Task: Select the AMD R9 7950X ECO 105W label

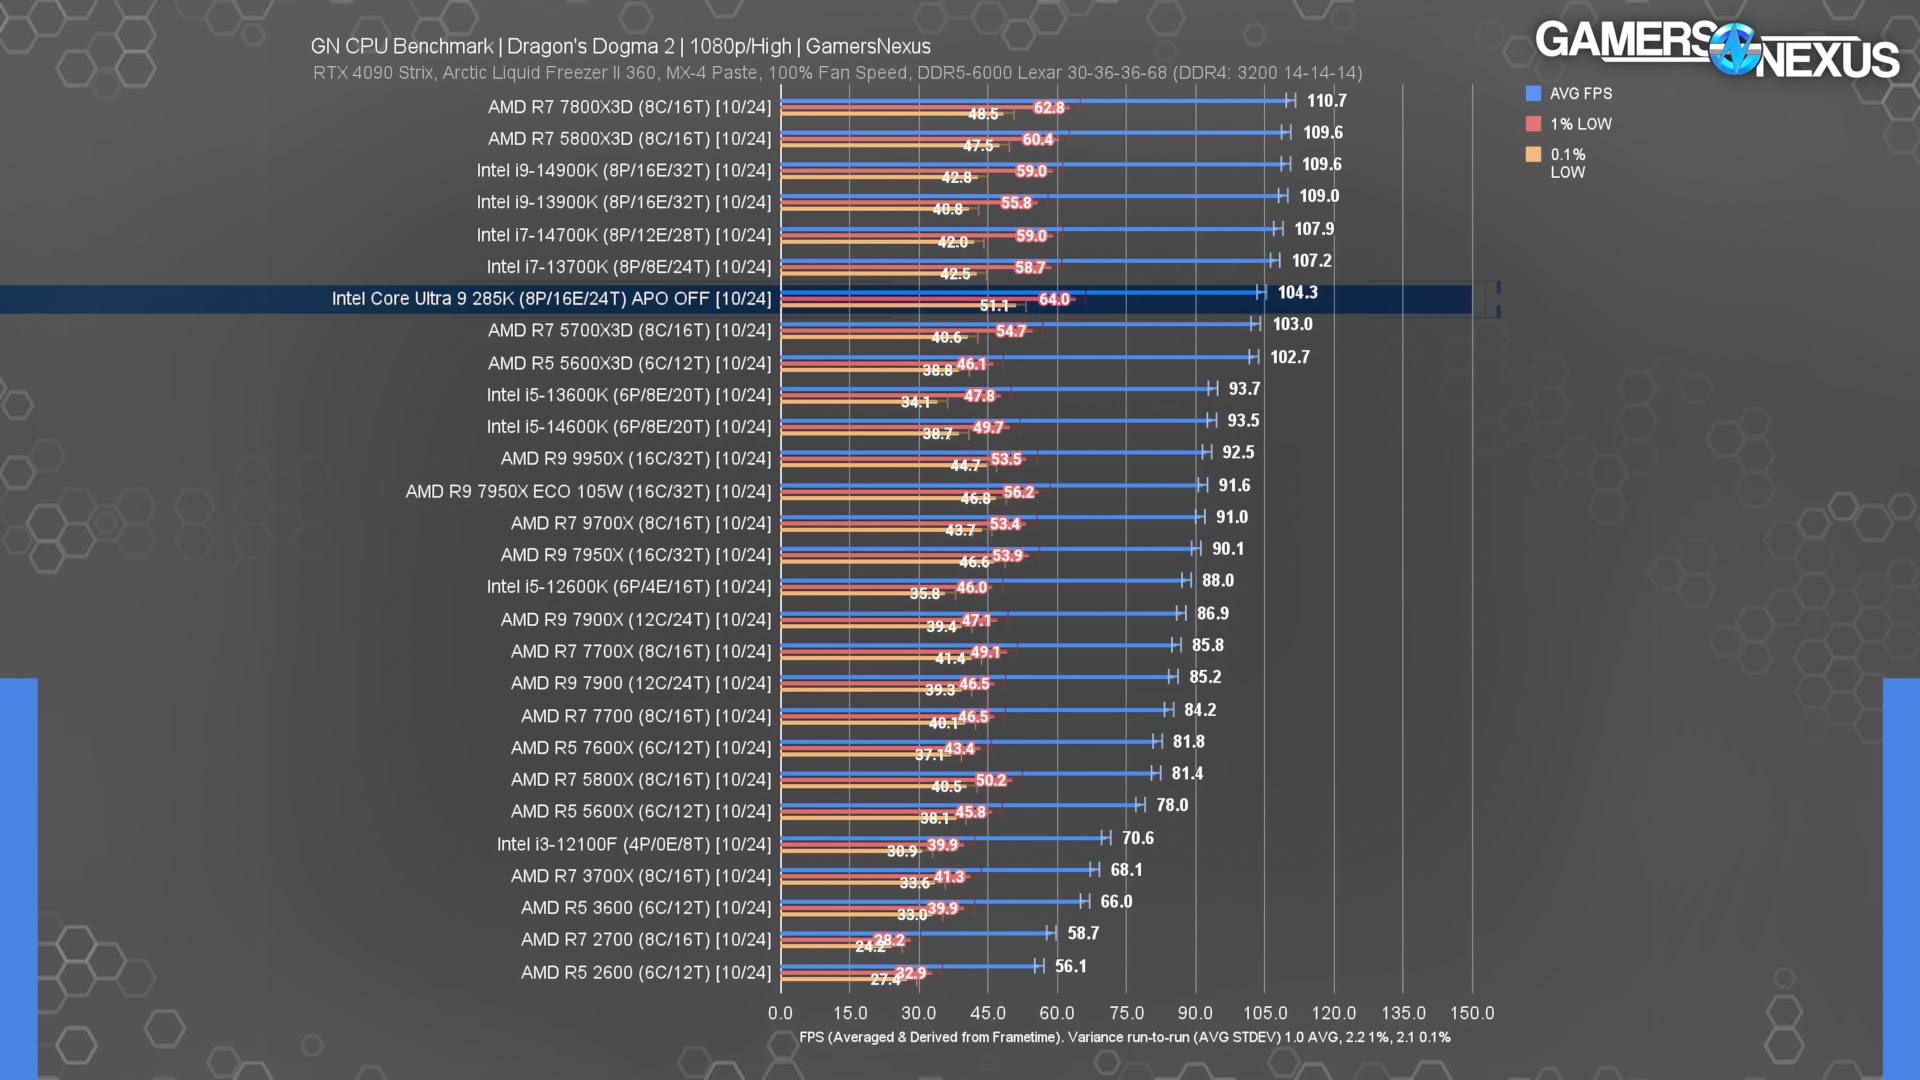Action: [588, 491]
